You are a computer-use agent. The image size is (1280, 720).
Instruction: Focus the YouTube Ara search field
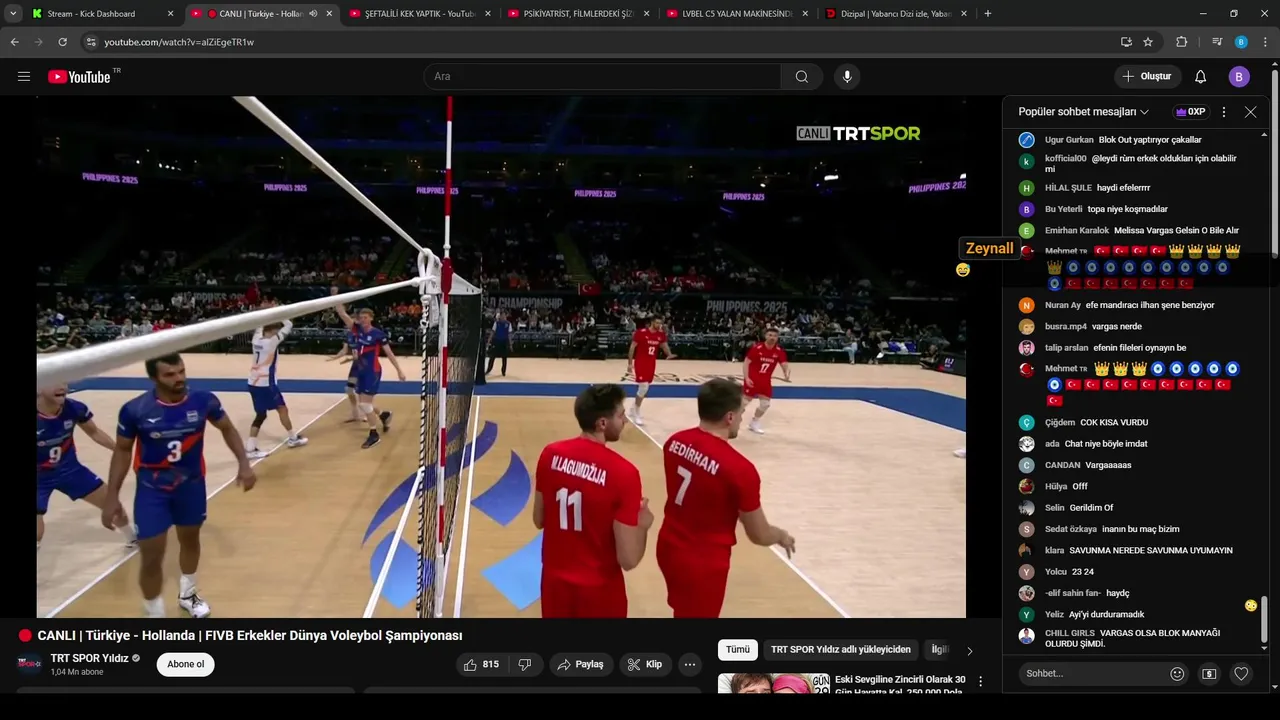click(603, 76)
